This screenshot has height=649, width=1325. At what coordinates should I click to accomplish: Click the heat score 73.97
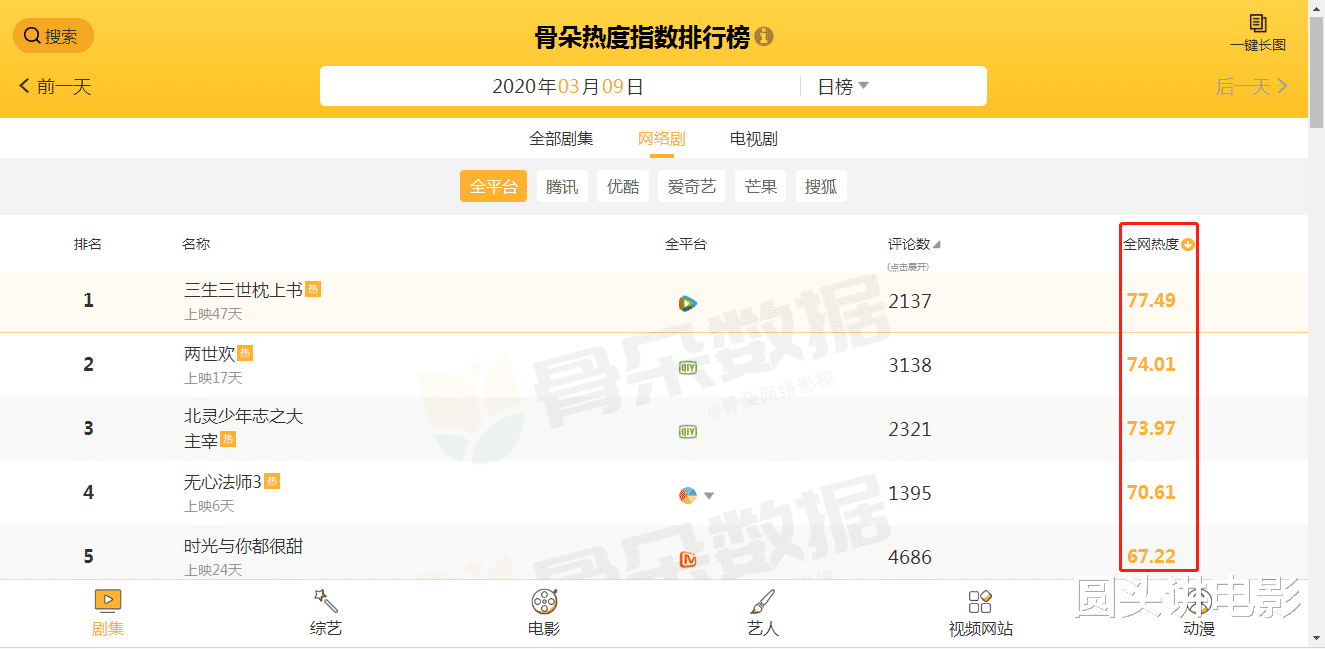click(1151, 428)
